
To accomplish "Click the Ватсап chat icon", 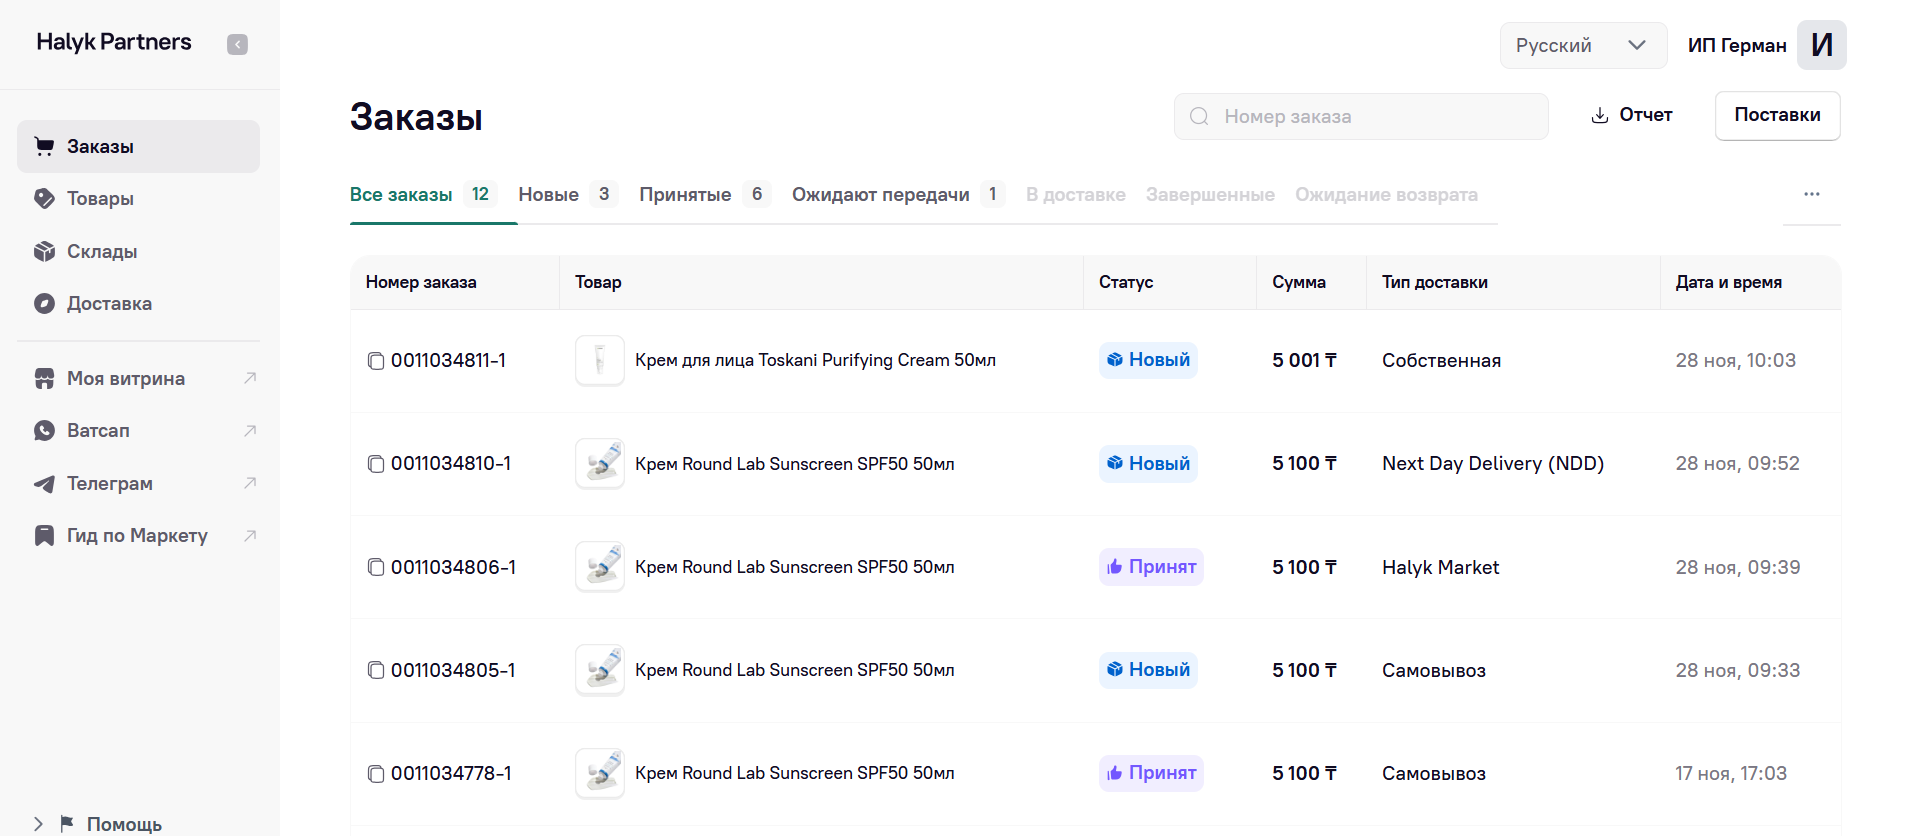I will (x=44, y=430).
